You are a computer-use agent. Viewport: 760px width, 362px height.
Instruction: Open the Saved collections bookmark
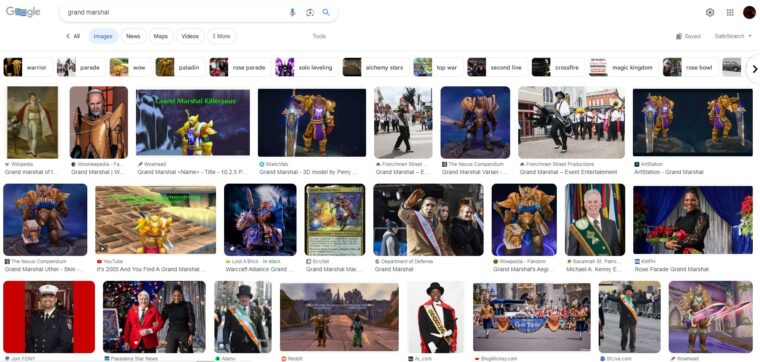688,36
